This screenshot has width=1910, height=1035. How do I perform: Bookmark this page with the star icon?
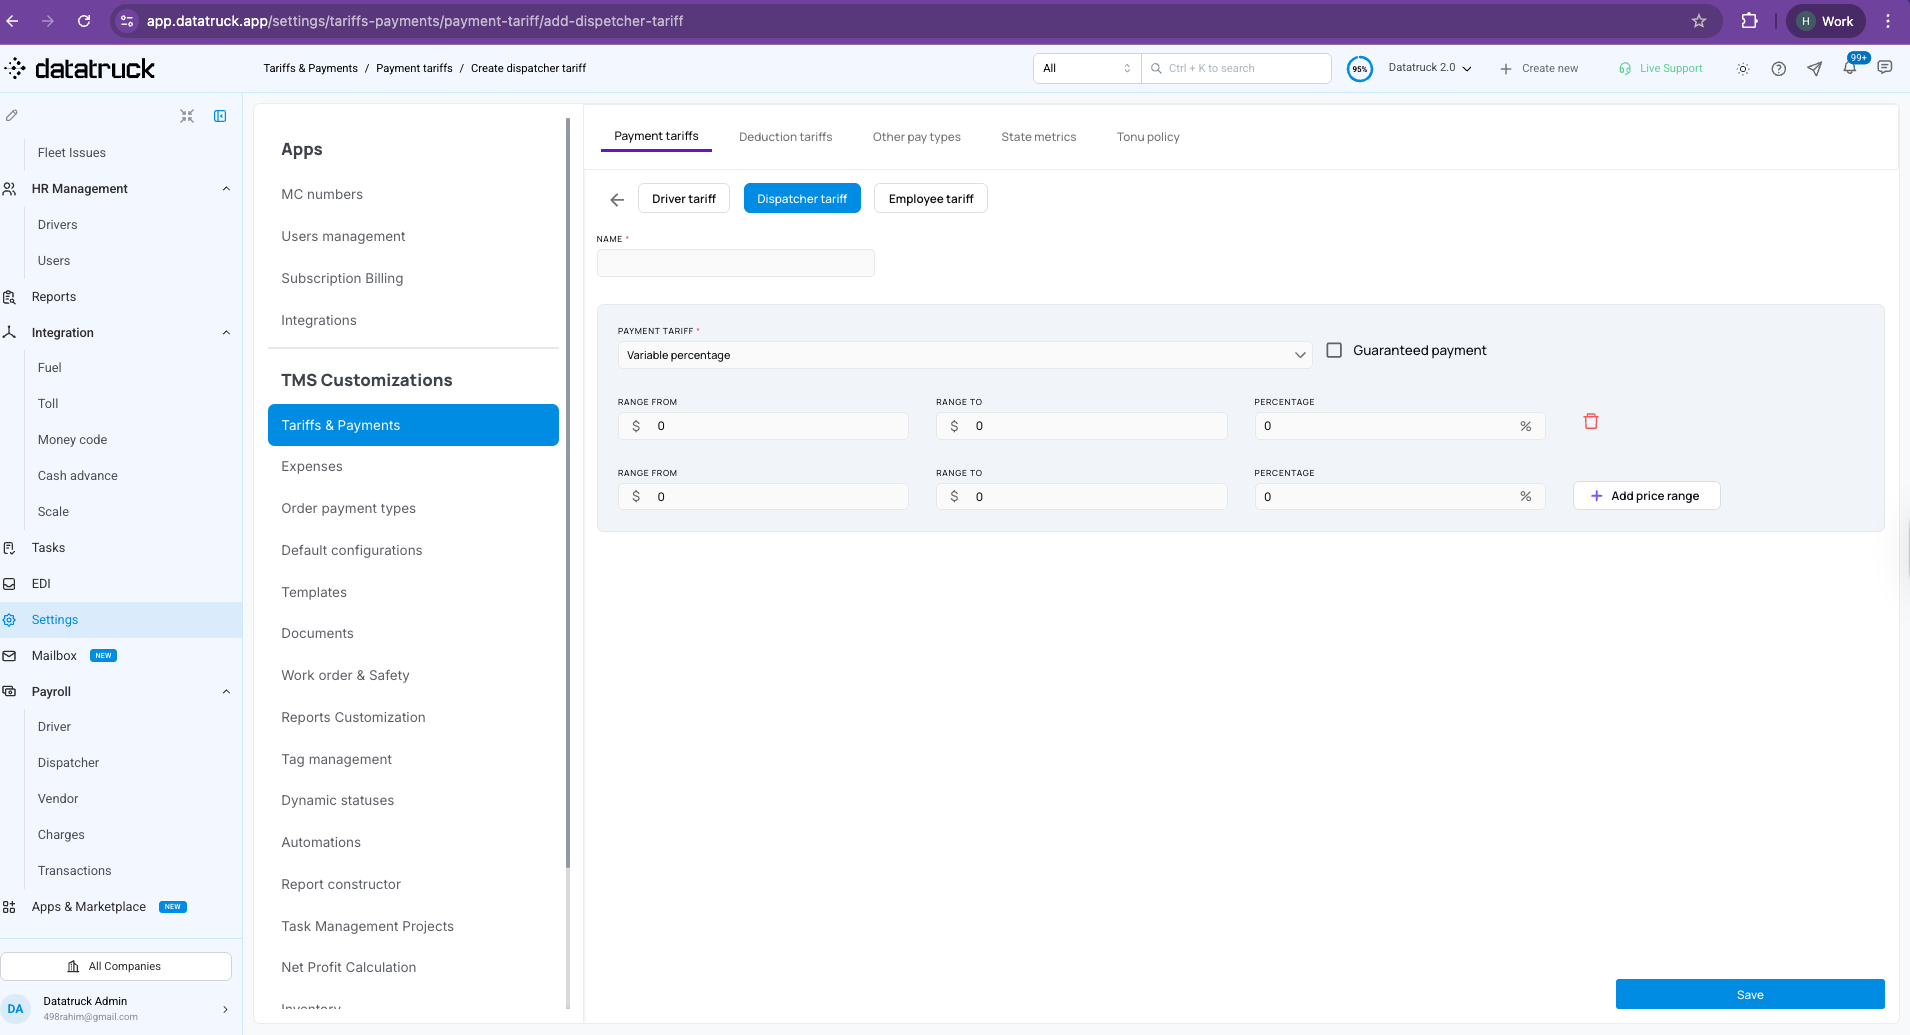(1699, 21)
